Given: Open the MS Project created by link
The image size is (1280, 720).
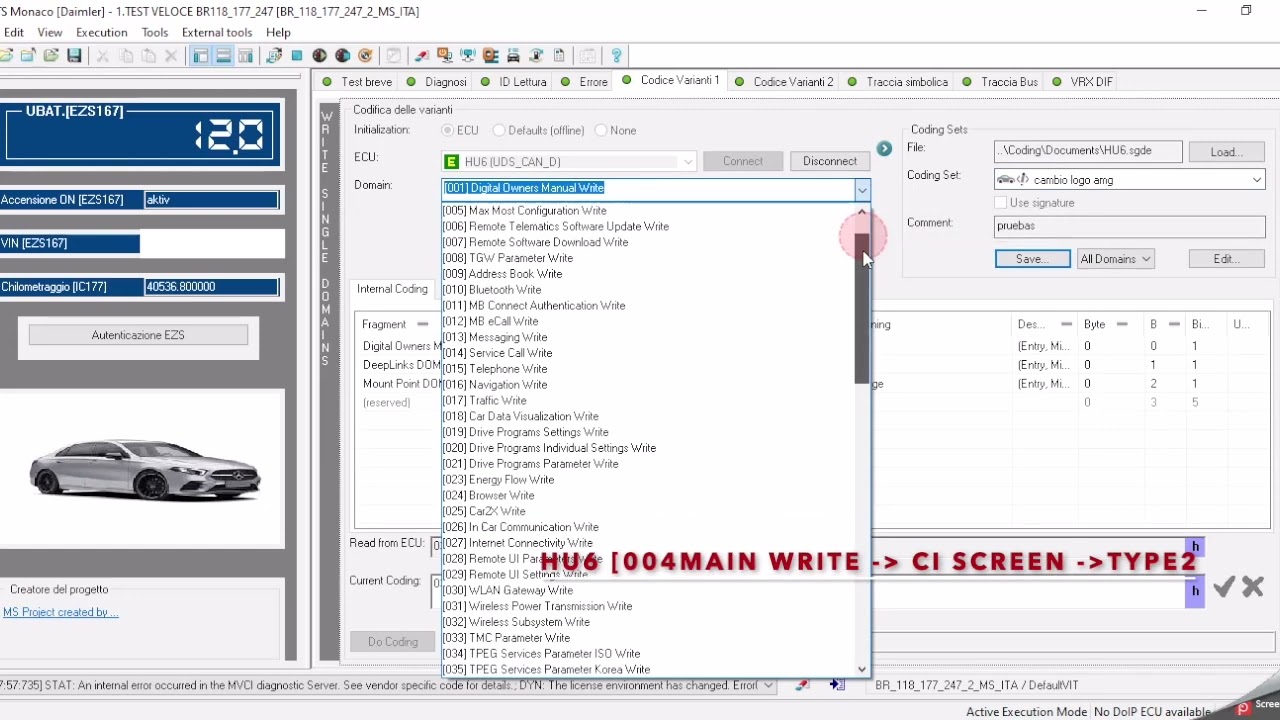Looking at the screenshot, I should 60,612.
